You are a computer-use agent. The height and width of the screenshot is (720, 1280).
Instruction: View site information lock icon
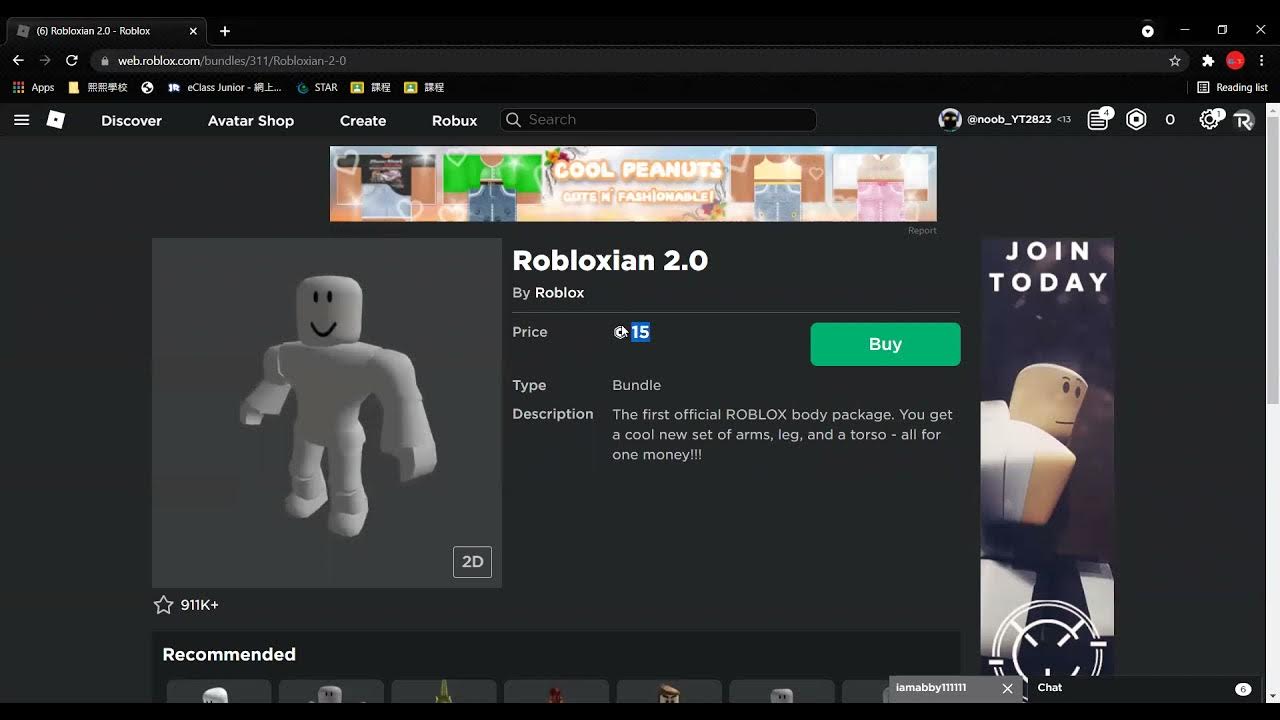click(105, 61)
